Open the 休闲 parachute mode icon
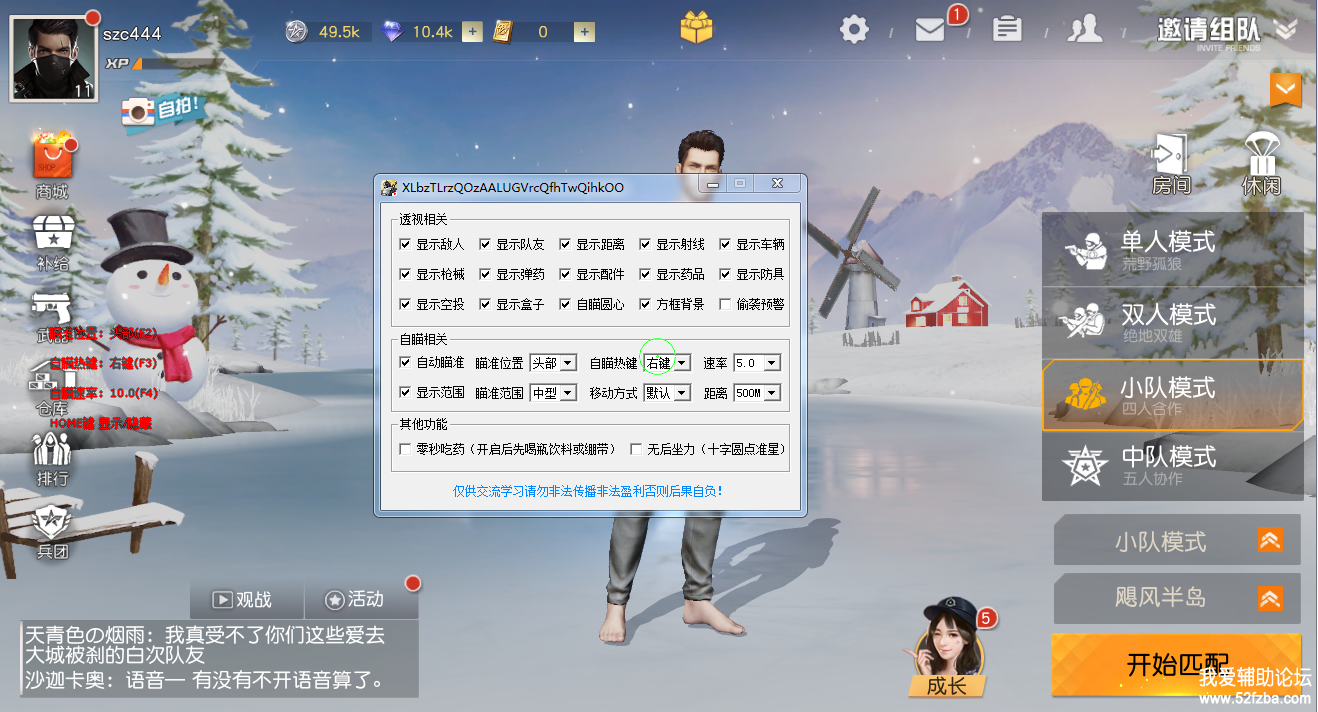Viewport: 1318px width, 712px height. pos(1261,164)
